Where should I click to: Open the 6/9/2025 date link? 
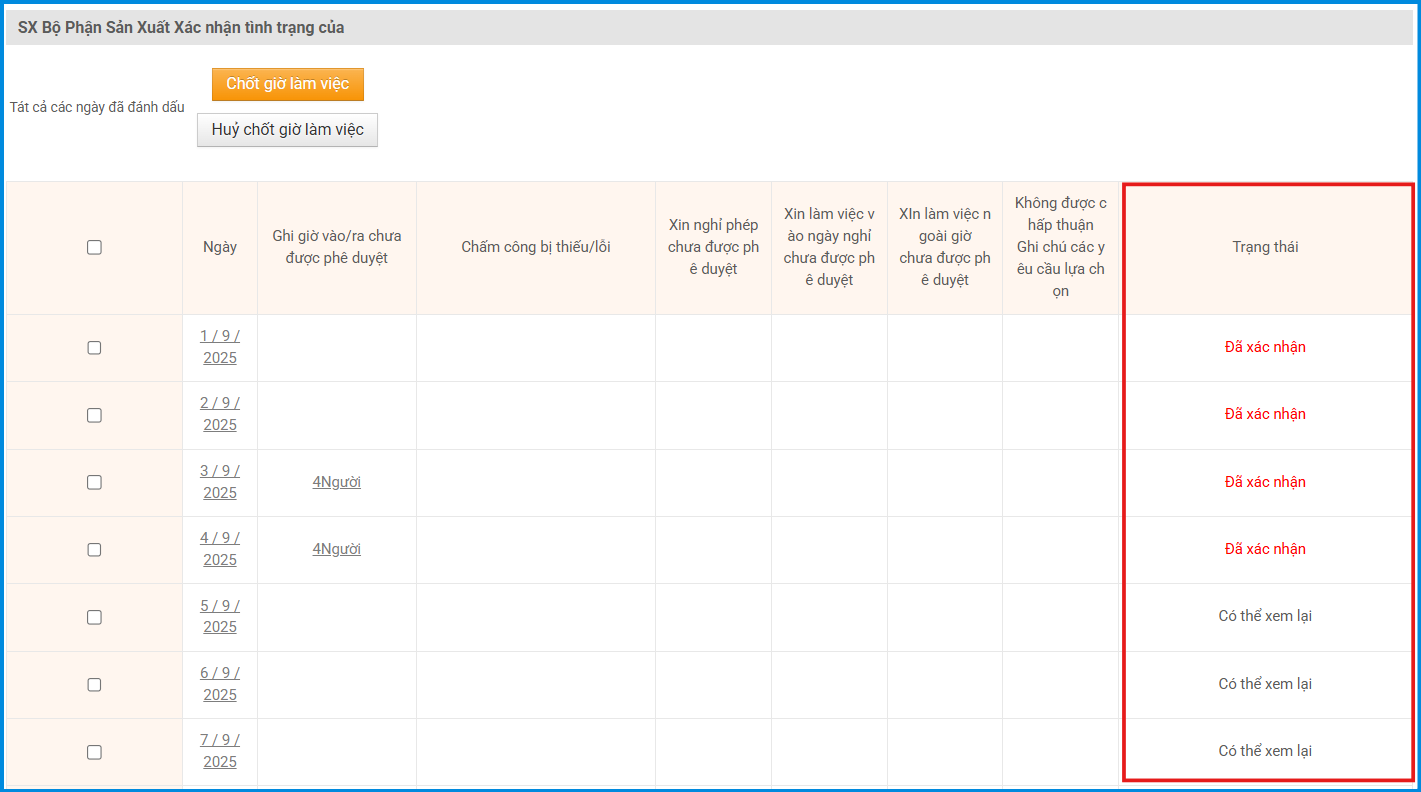coord(220,684)
